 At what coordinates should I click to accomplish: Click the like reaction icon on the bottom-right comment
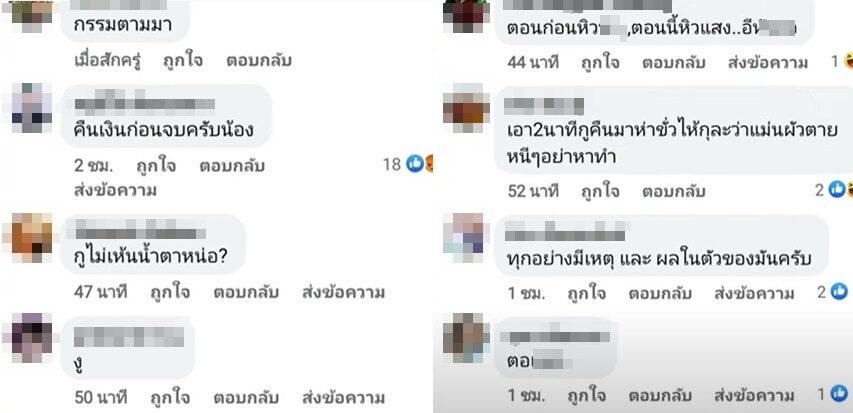[x=839, y=393]
